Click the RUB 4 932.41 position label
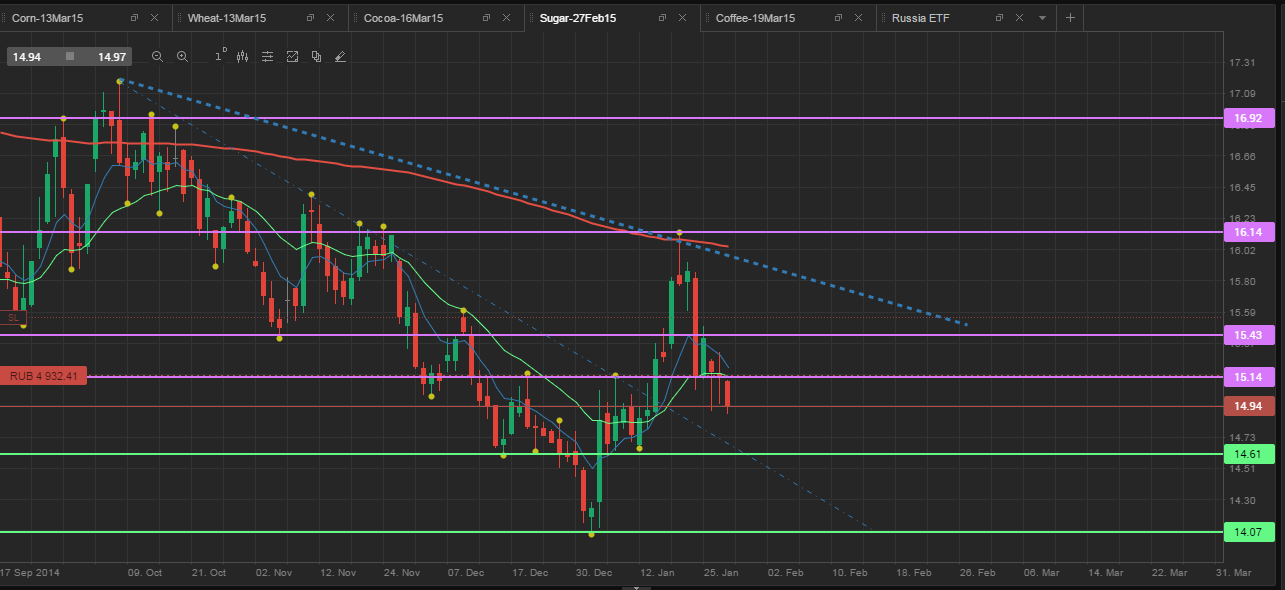 click(x=45, y=376)
